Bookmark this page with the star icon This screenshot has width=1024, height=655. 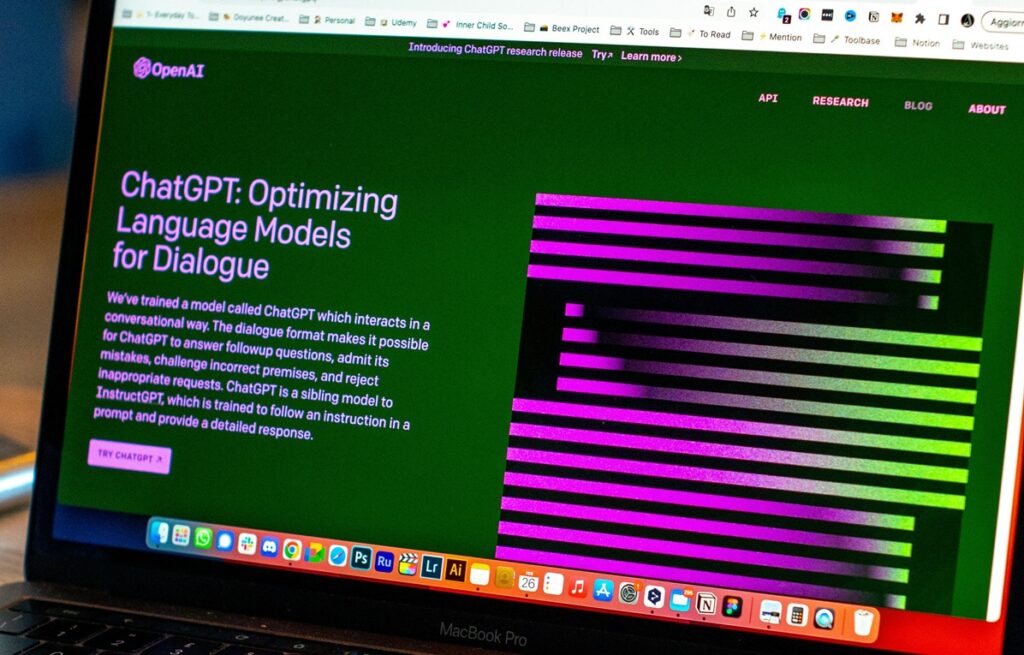753,13
